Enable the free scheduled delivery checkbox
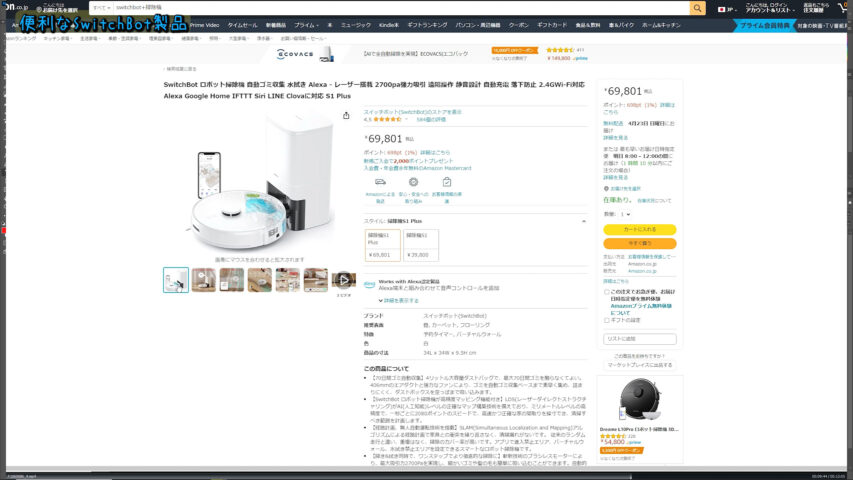This screenshot has width=853, height=480. [x=607, y=292]
